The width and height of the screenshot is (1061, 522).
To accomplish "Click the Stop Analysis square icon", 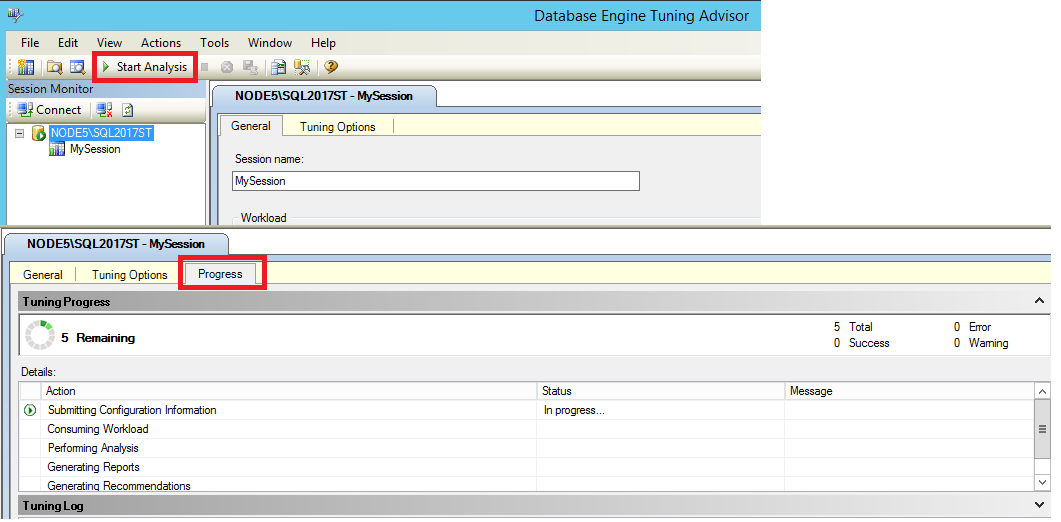I will pyautogui.click(x=205, y=67).
